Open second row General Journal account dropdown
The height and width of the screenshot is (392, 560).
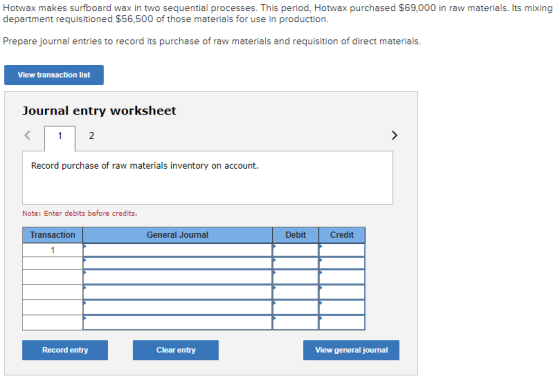(178, 263)
